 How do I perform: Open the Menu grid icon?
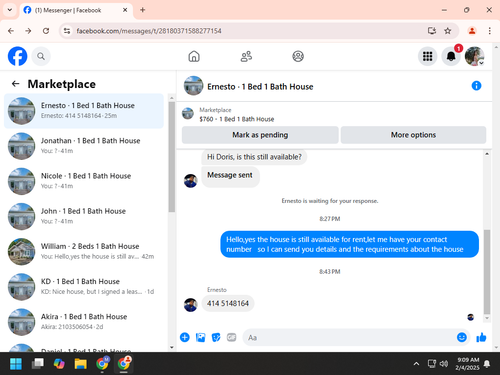point(427,56)
